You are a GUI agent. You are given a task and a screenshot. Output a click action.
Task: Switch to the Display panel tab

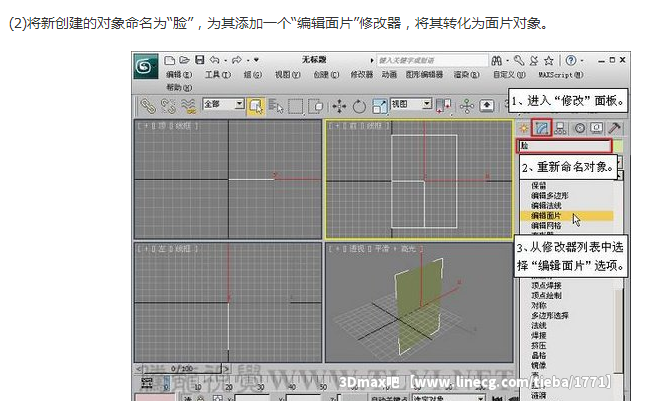(597, 128)
